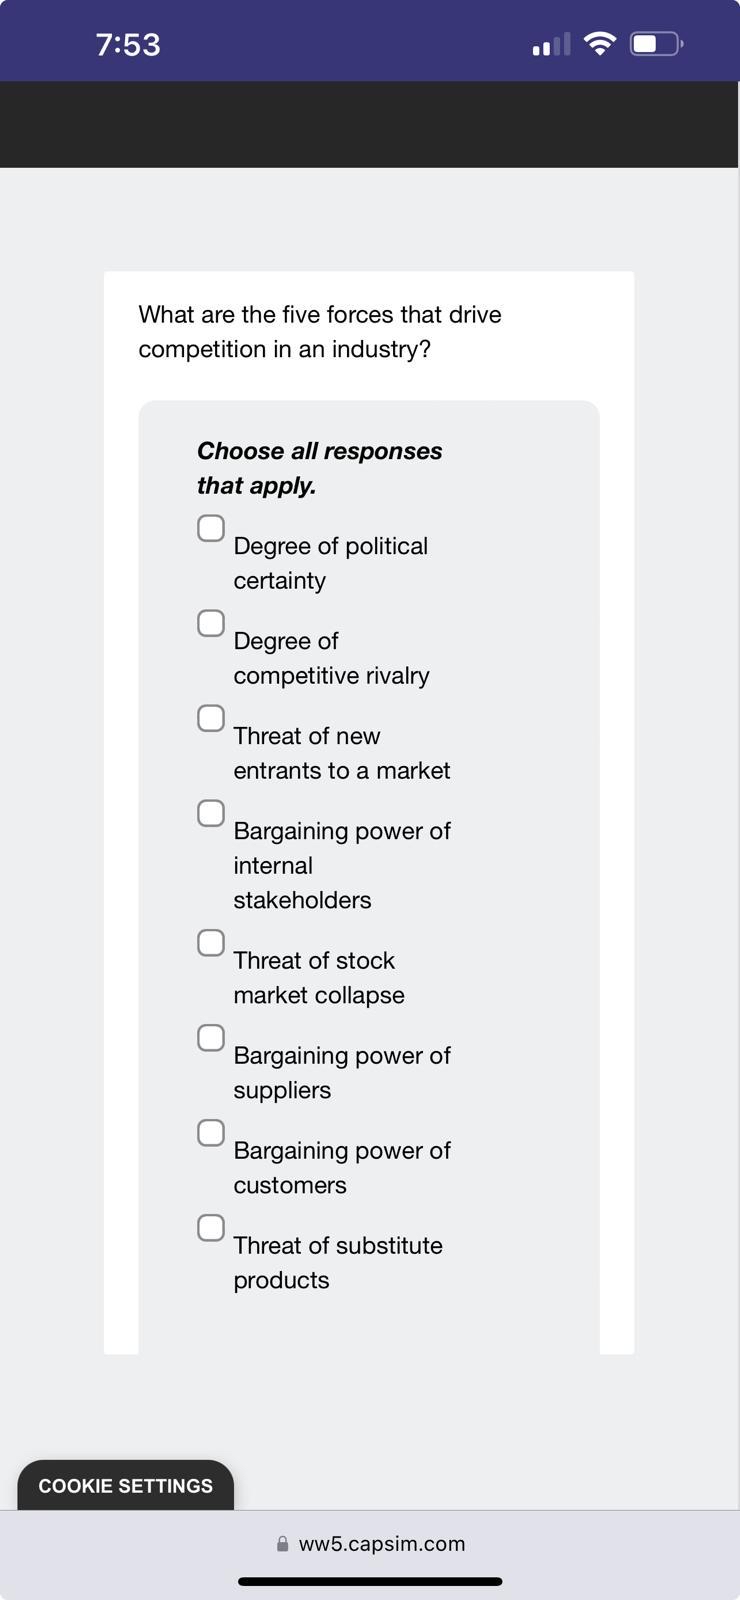The height and width of the screenshot is (1600, 740).
Task: Tap the padlock icon beside the site address
Action: coord(282,1543)
